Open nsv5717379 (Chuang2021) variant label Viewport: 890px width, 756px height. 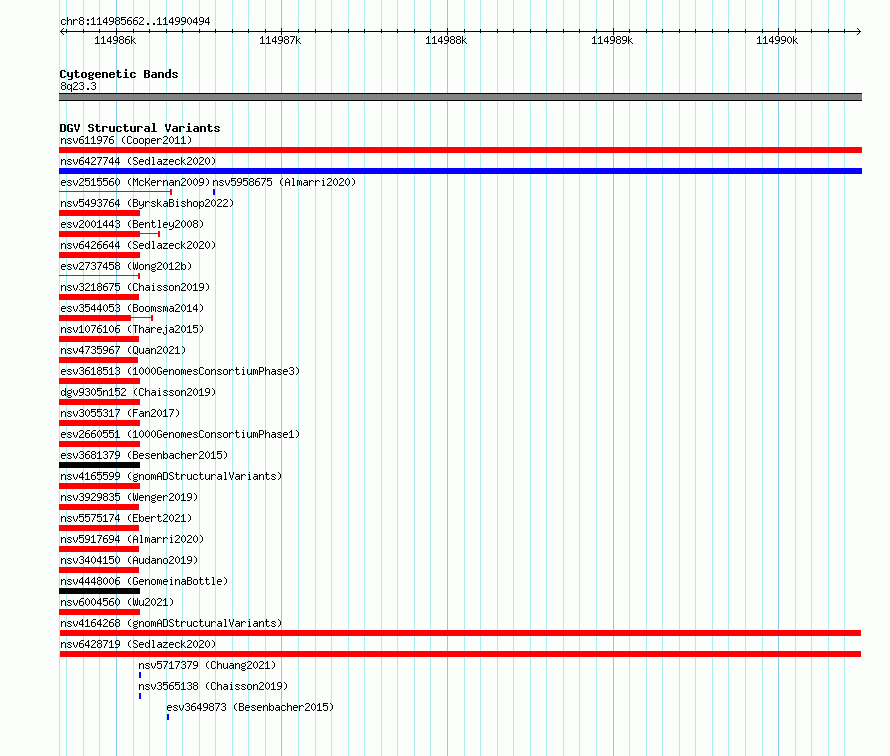[207, 665]
